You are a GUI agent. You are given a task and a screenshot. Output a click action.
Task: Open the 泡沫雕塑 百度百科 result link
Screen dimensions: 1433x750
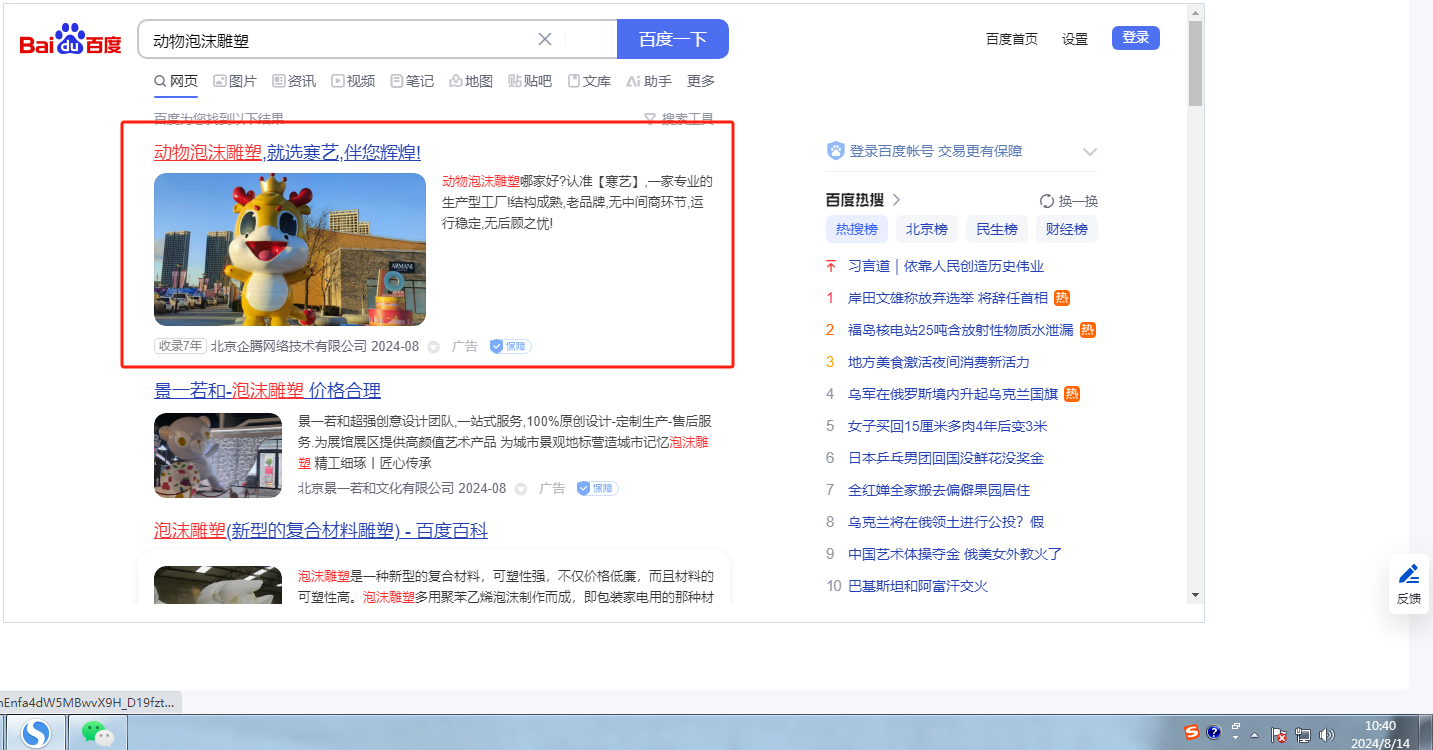click(x=321, y=530)
